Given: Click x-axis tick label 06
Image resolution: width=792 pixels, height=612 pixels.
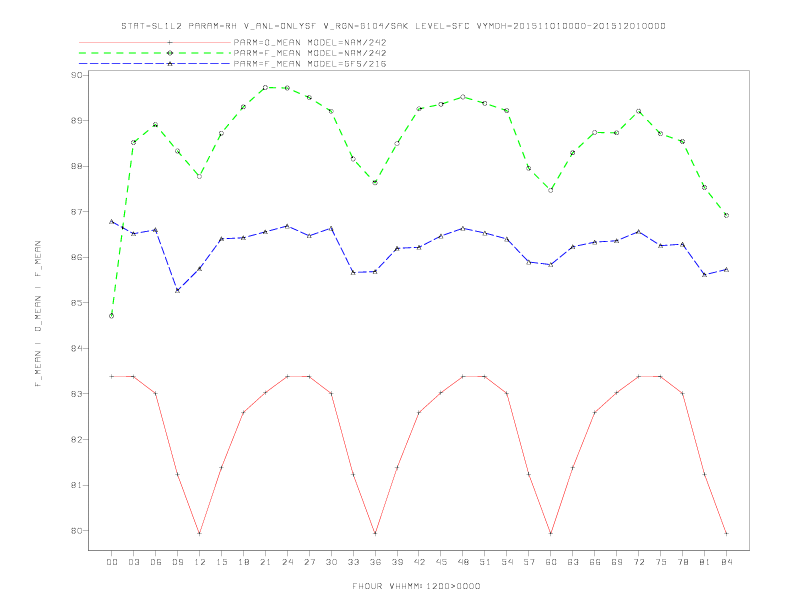Looking at the screenshot, I should [156, 562].
